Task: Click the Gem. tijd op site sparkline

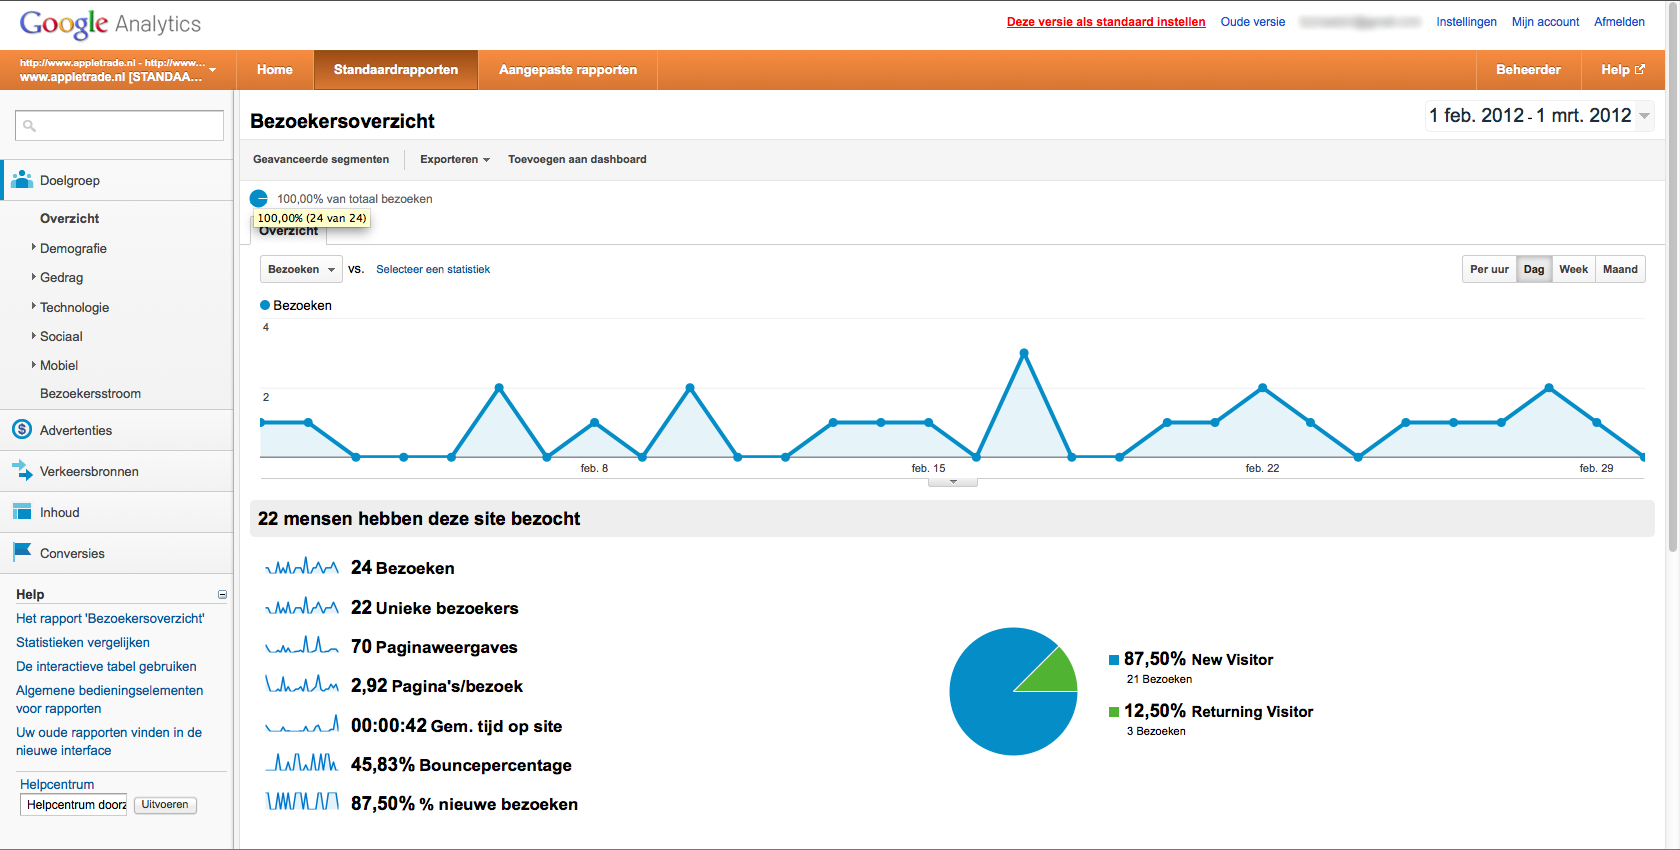Action: [x=302, y=725]
